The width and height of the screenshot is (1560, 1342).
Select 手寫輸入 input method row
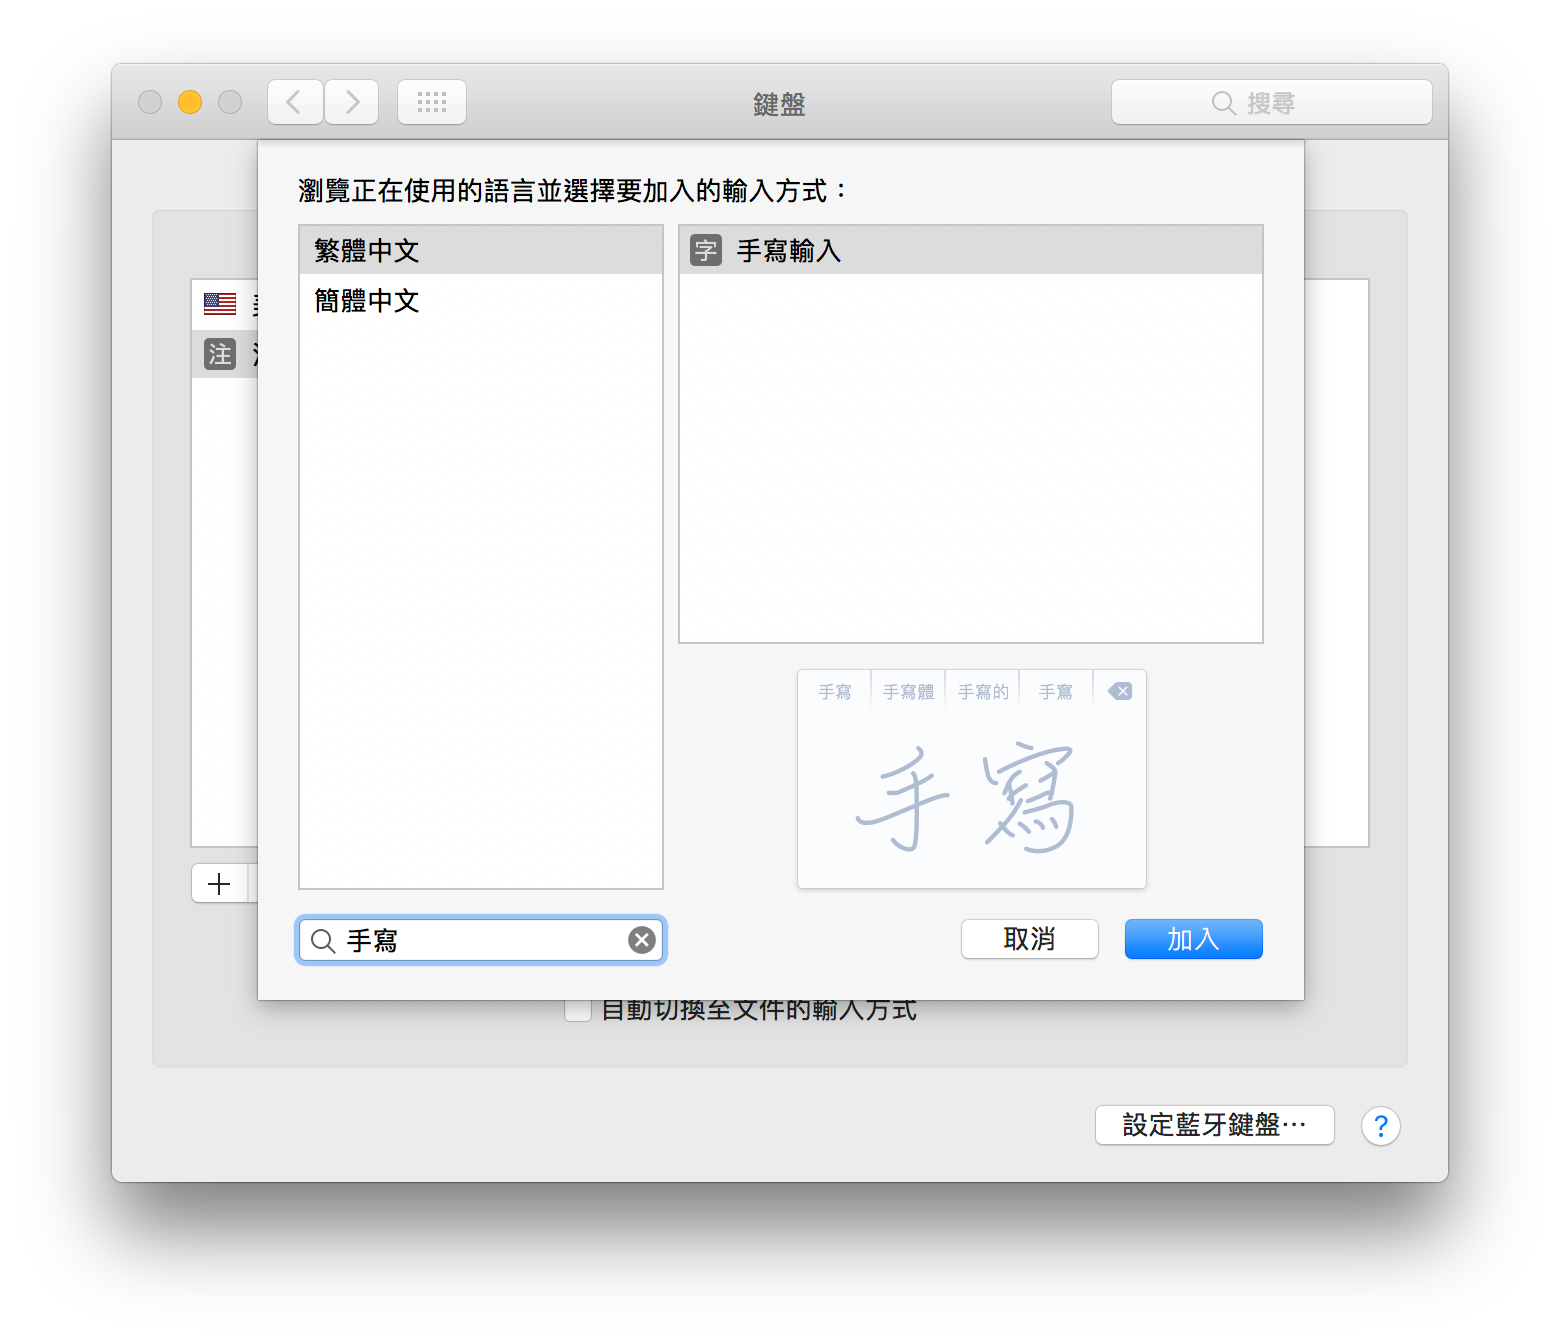(971, 250)
